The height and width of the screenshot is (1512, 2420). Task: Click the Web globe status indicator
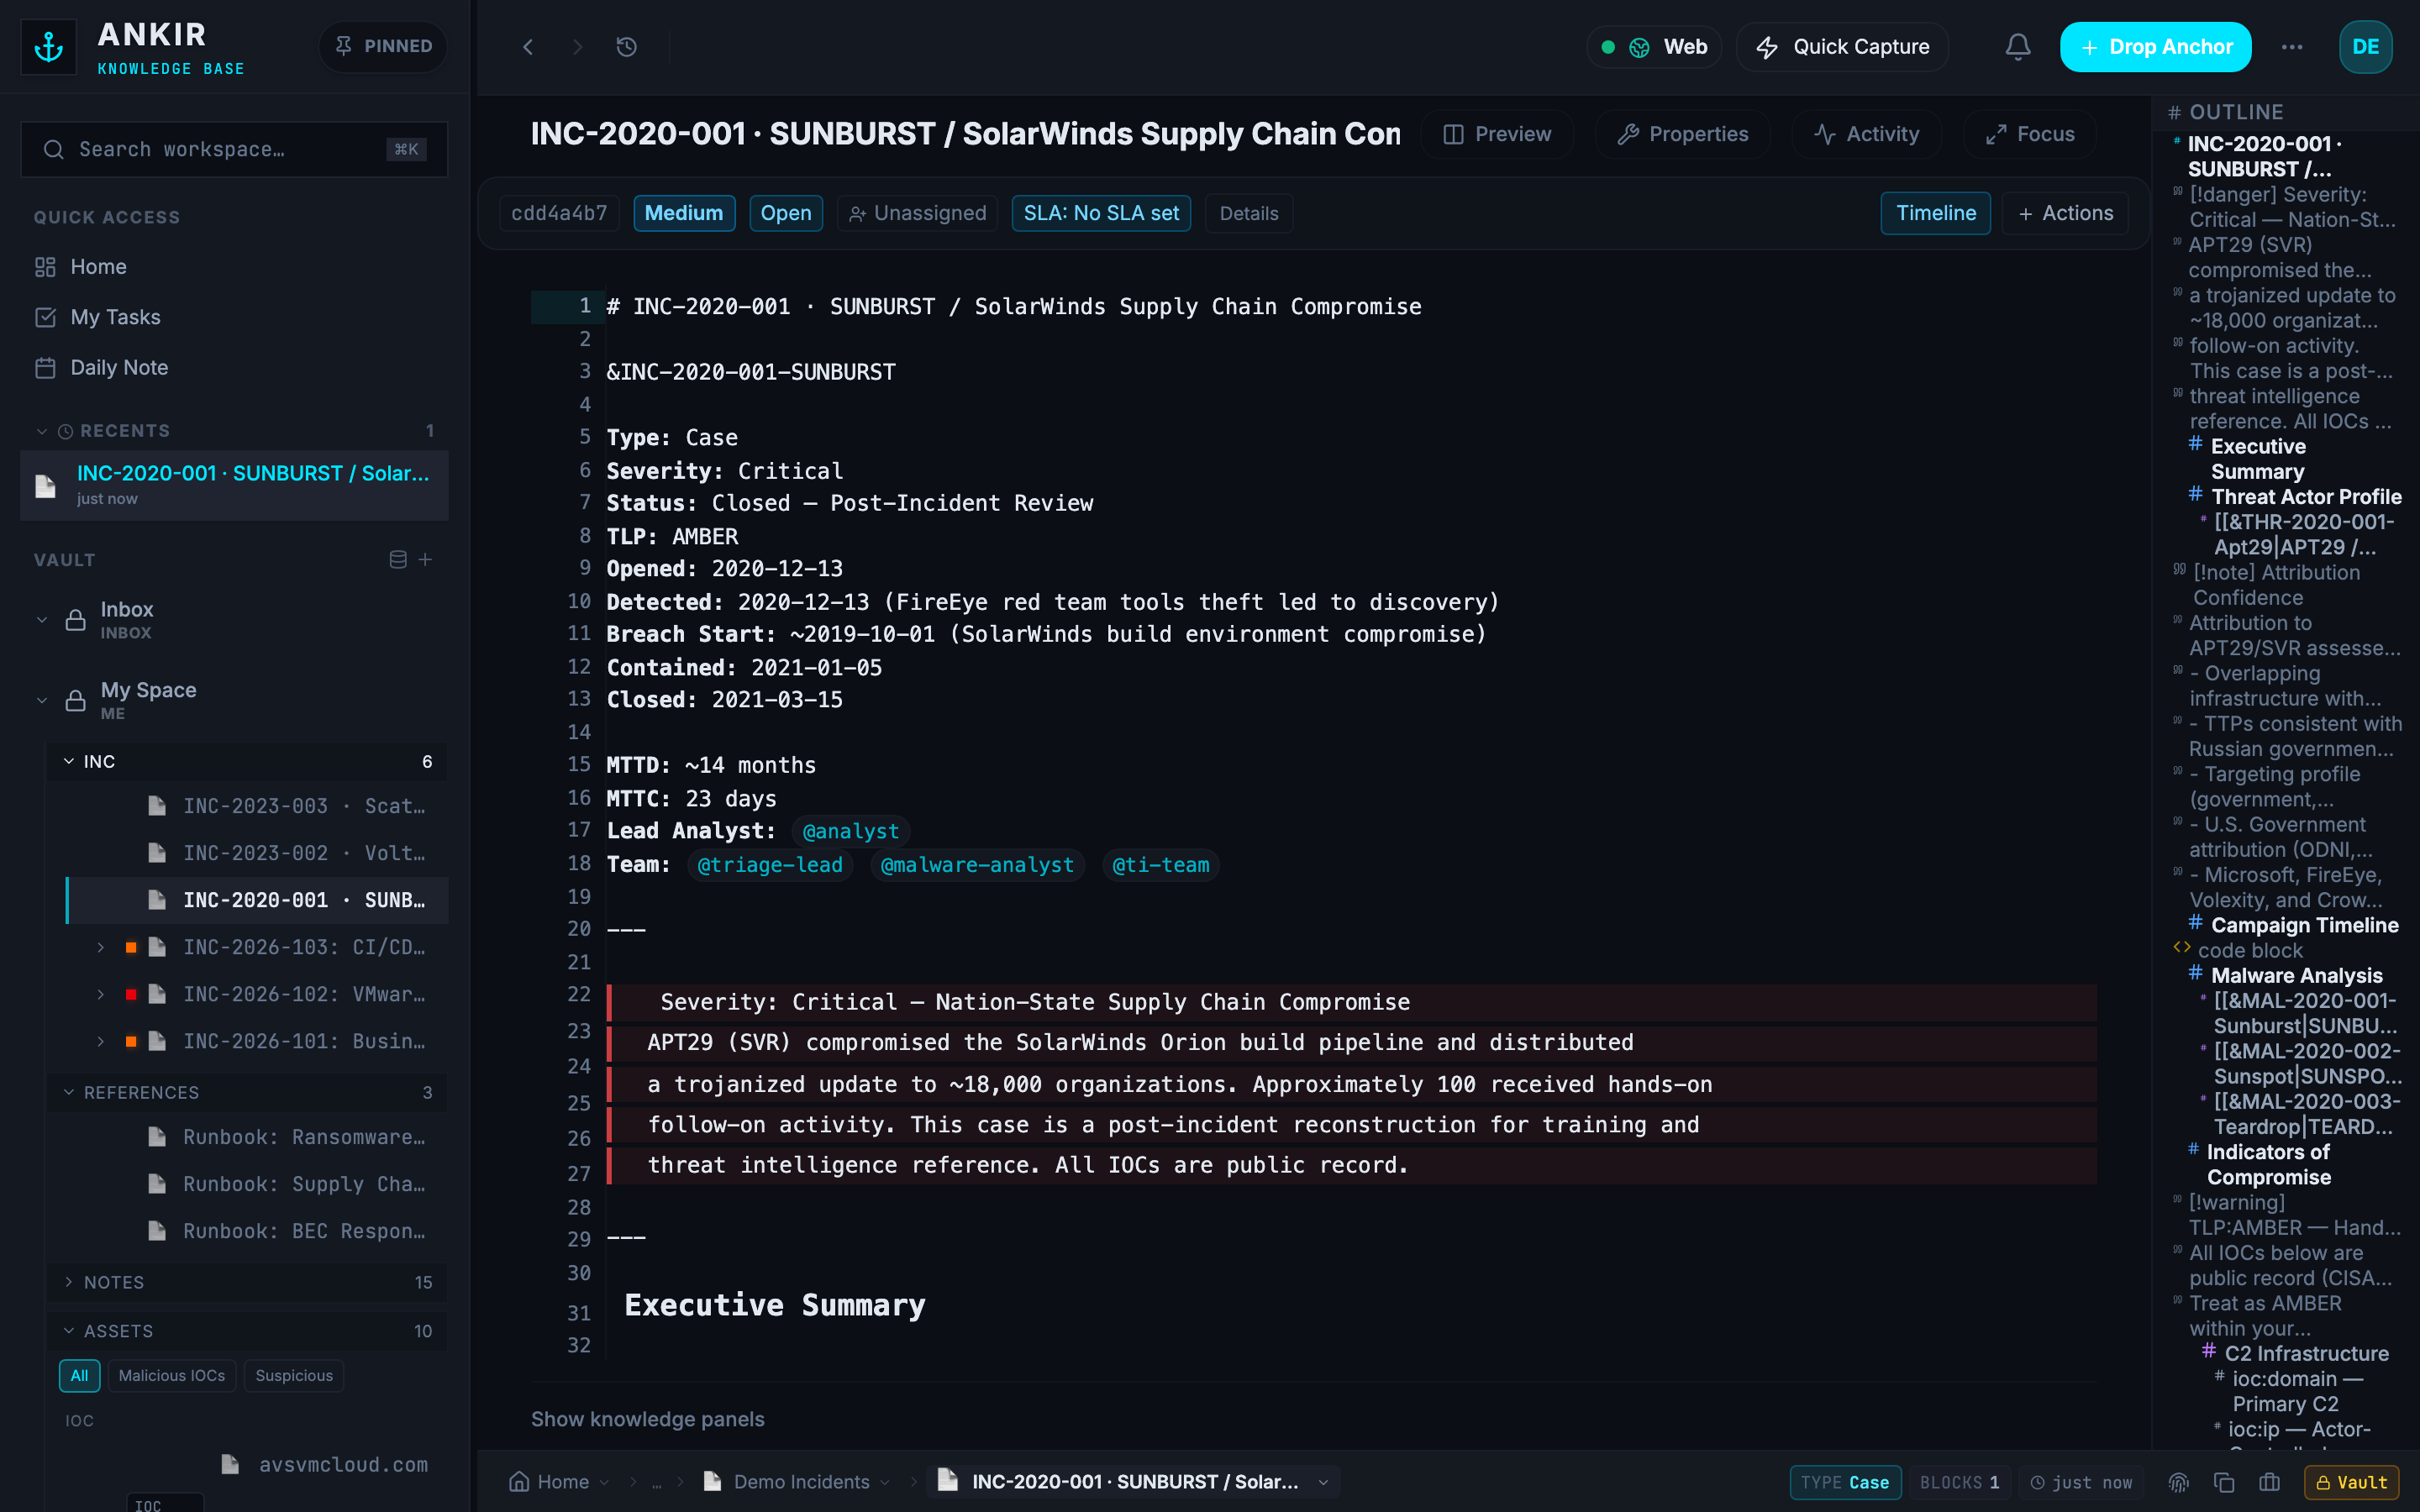coord(1654,47)
